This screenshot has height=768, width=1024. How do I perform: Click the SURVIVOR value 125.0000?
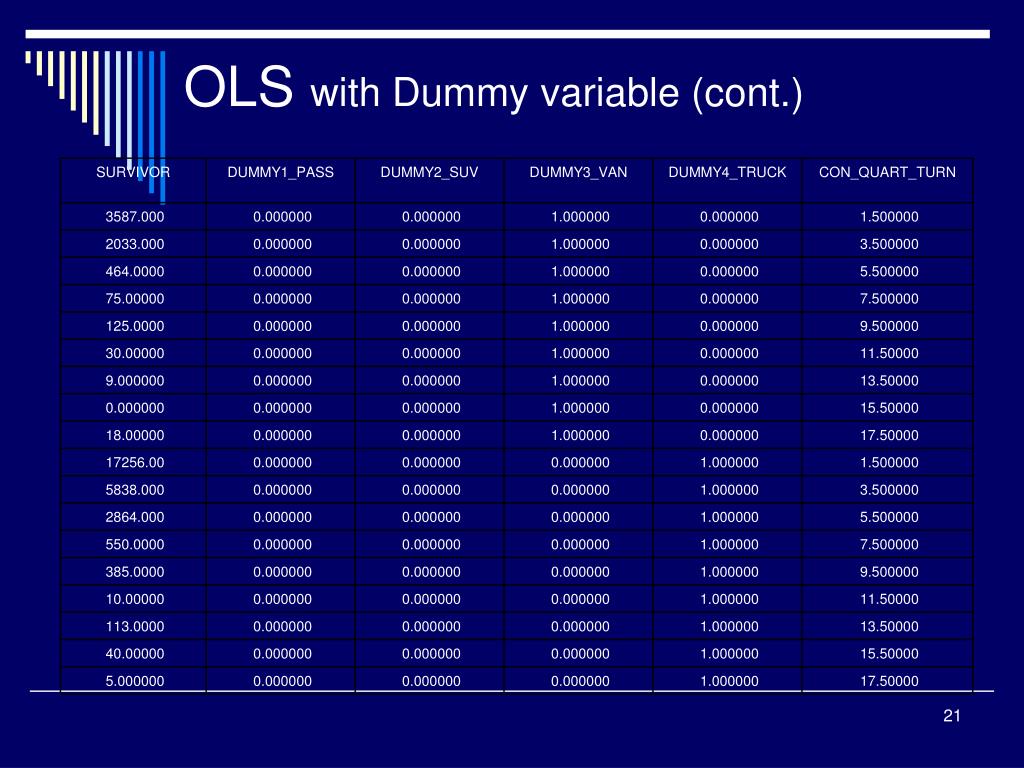pyautogui.click(x=135, y=327)
